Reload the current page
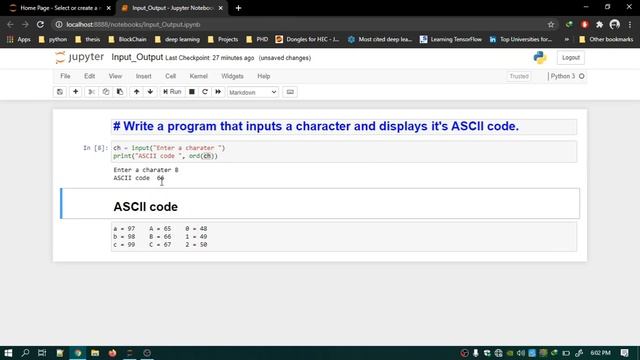Image resolution: width=640 pixels, height=360 pixels. 40,24
